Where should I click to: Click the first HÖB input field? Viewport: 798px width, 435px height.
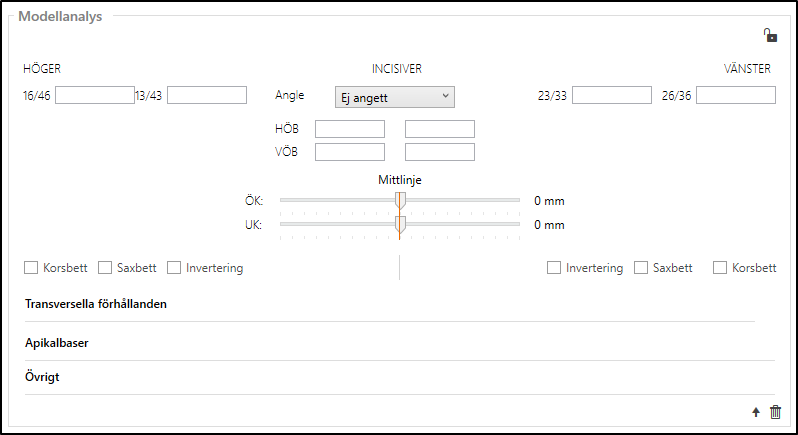[x=350, y=129]
